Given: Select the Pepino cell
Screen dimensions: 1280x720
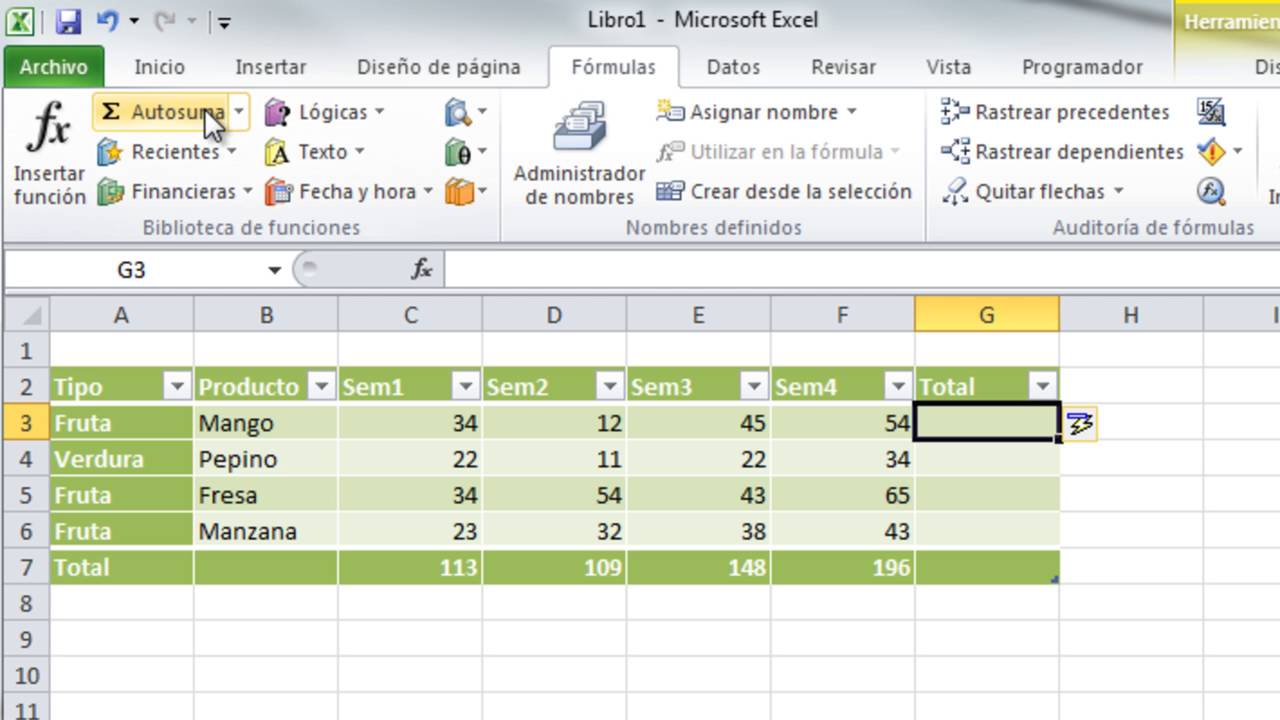Looking at the screenshot, I should pyautogui.click(x=266, y=459).
